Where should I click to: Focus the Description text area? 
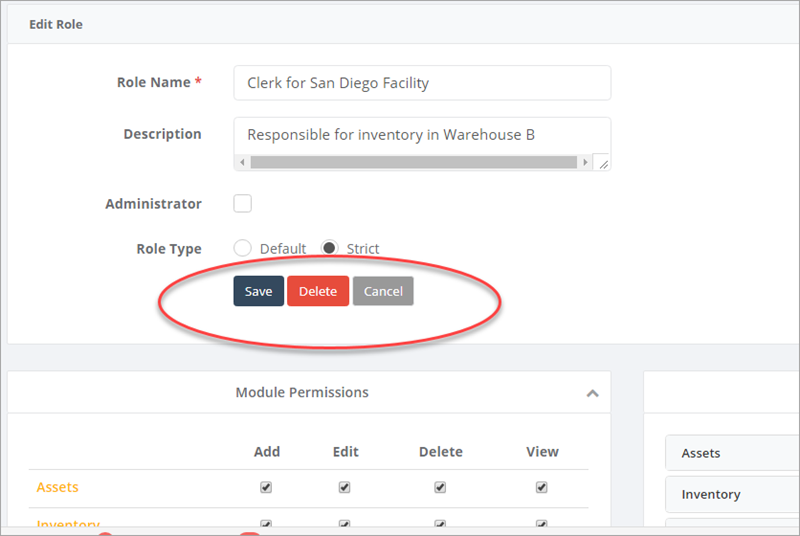421,135
